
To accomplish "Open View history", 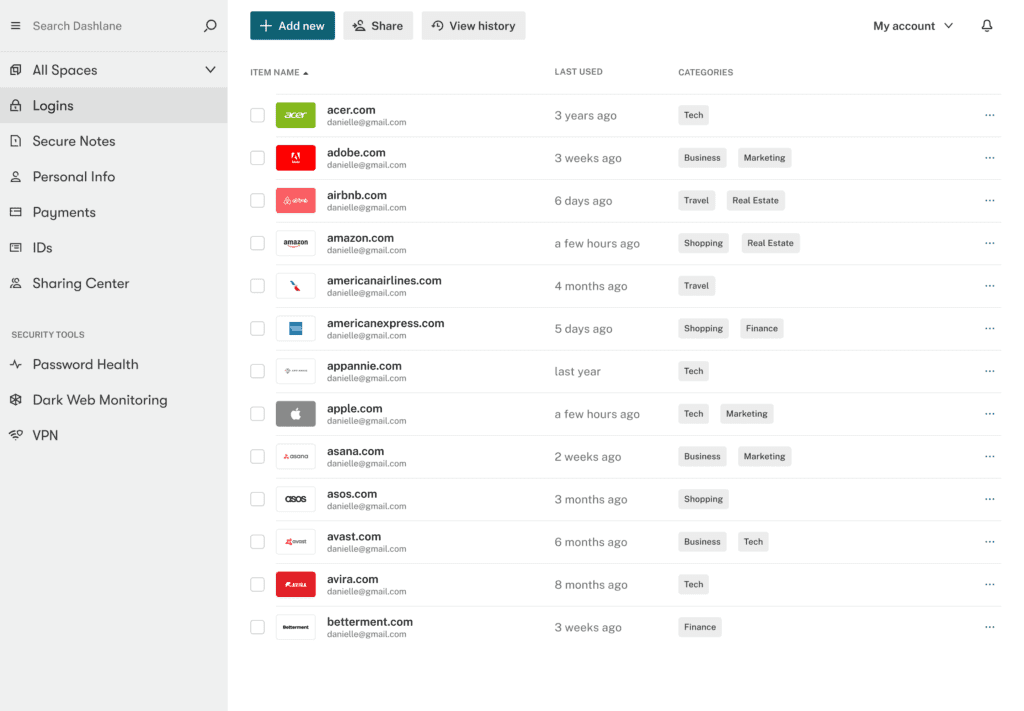I will (473, 25).
